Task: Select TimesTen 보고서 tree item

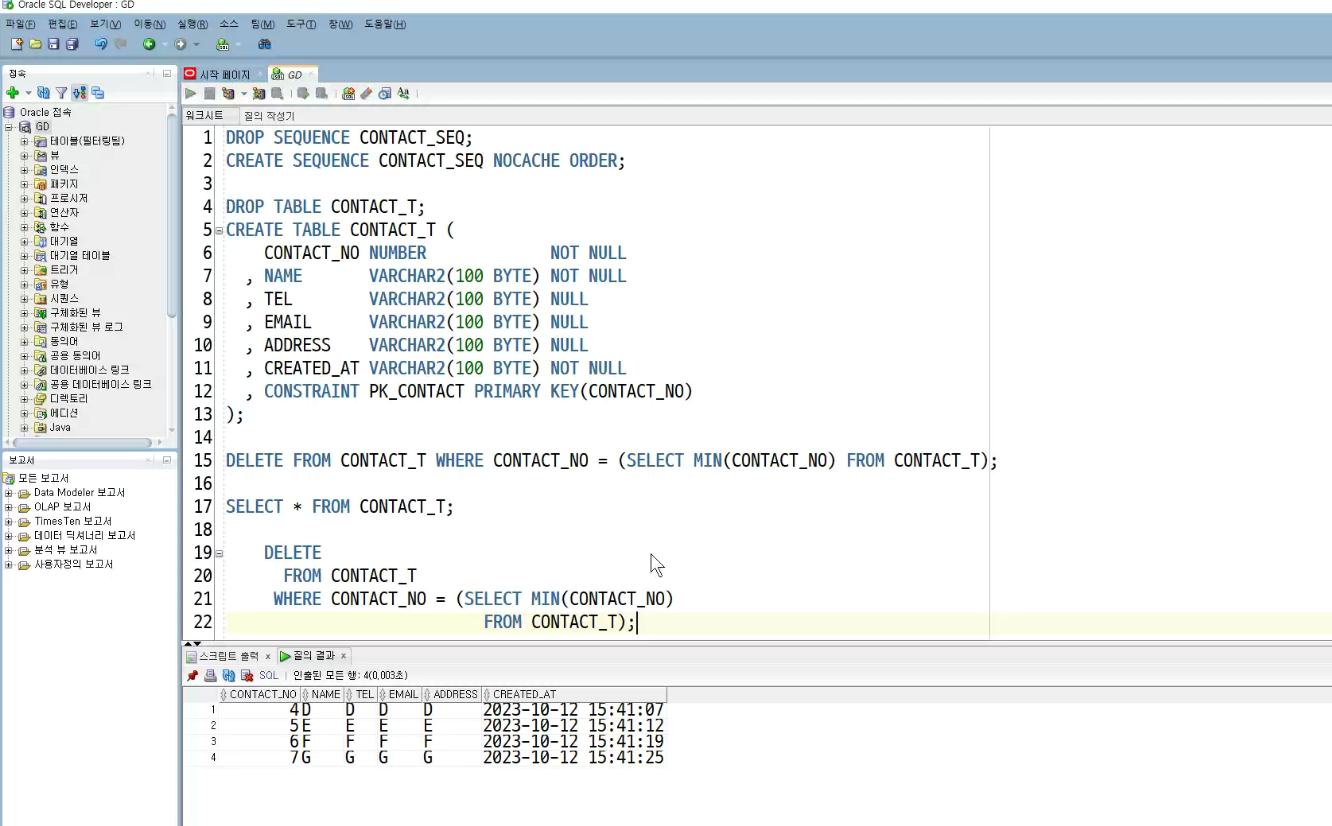Action: [x=73, y=521]
